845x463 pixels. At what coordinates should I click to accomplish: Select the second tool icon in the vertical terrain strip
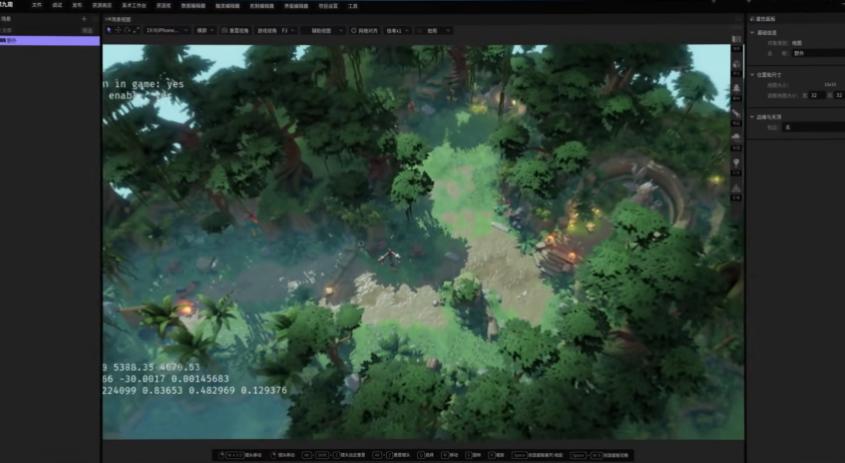point(736,66)
